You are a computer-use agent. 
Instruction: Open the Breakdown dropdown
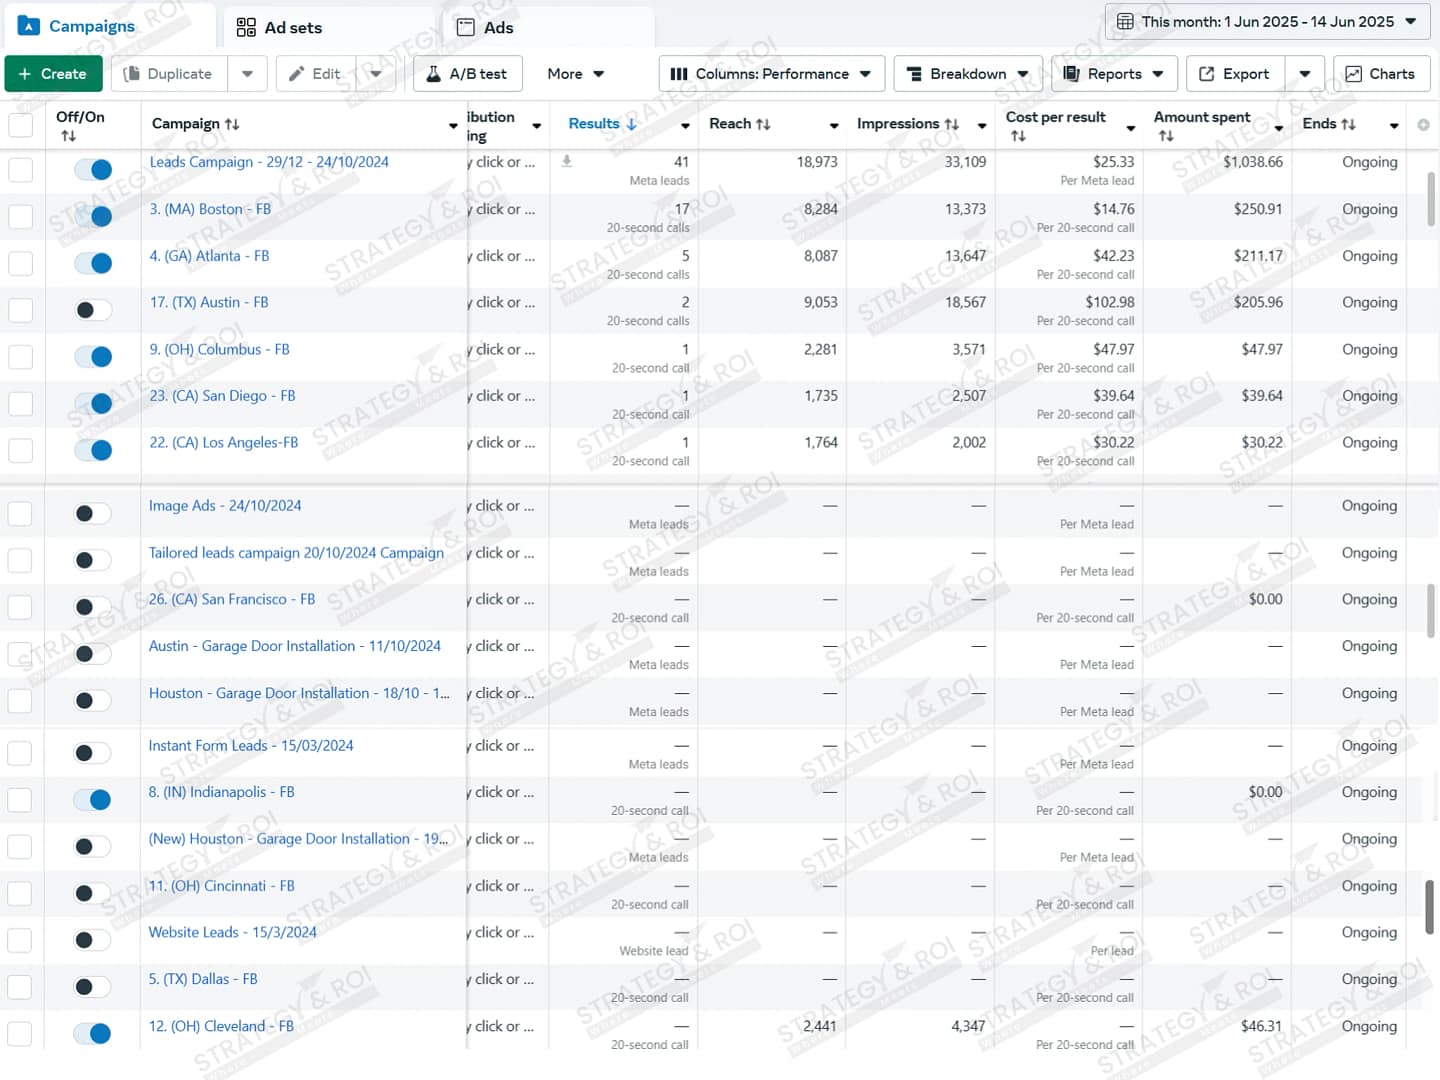(967, 74)
